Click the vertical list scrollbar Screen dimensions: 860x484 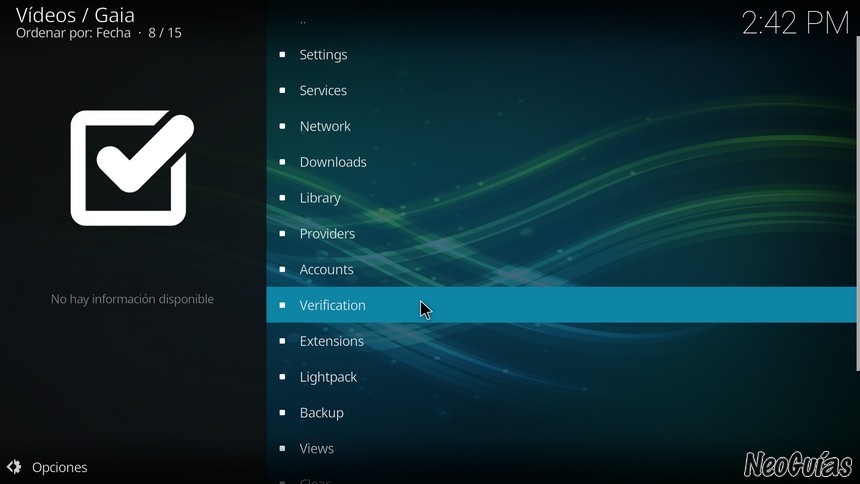(857, 203)
